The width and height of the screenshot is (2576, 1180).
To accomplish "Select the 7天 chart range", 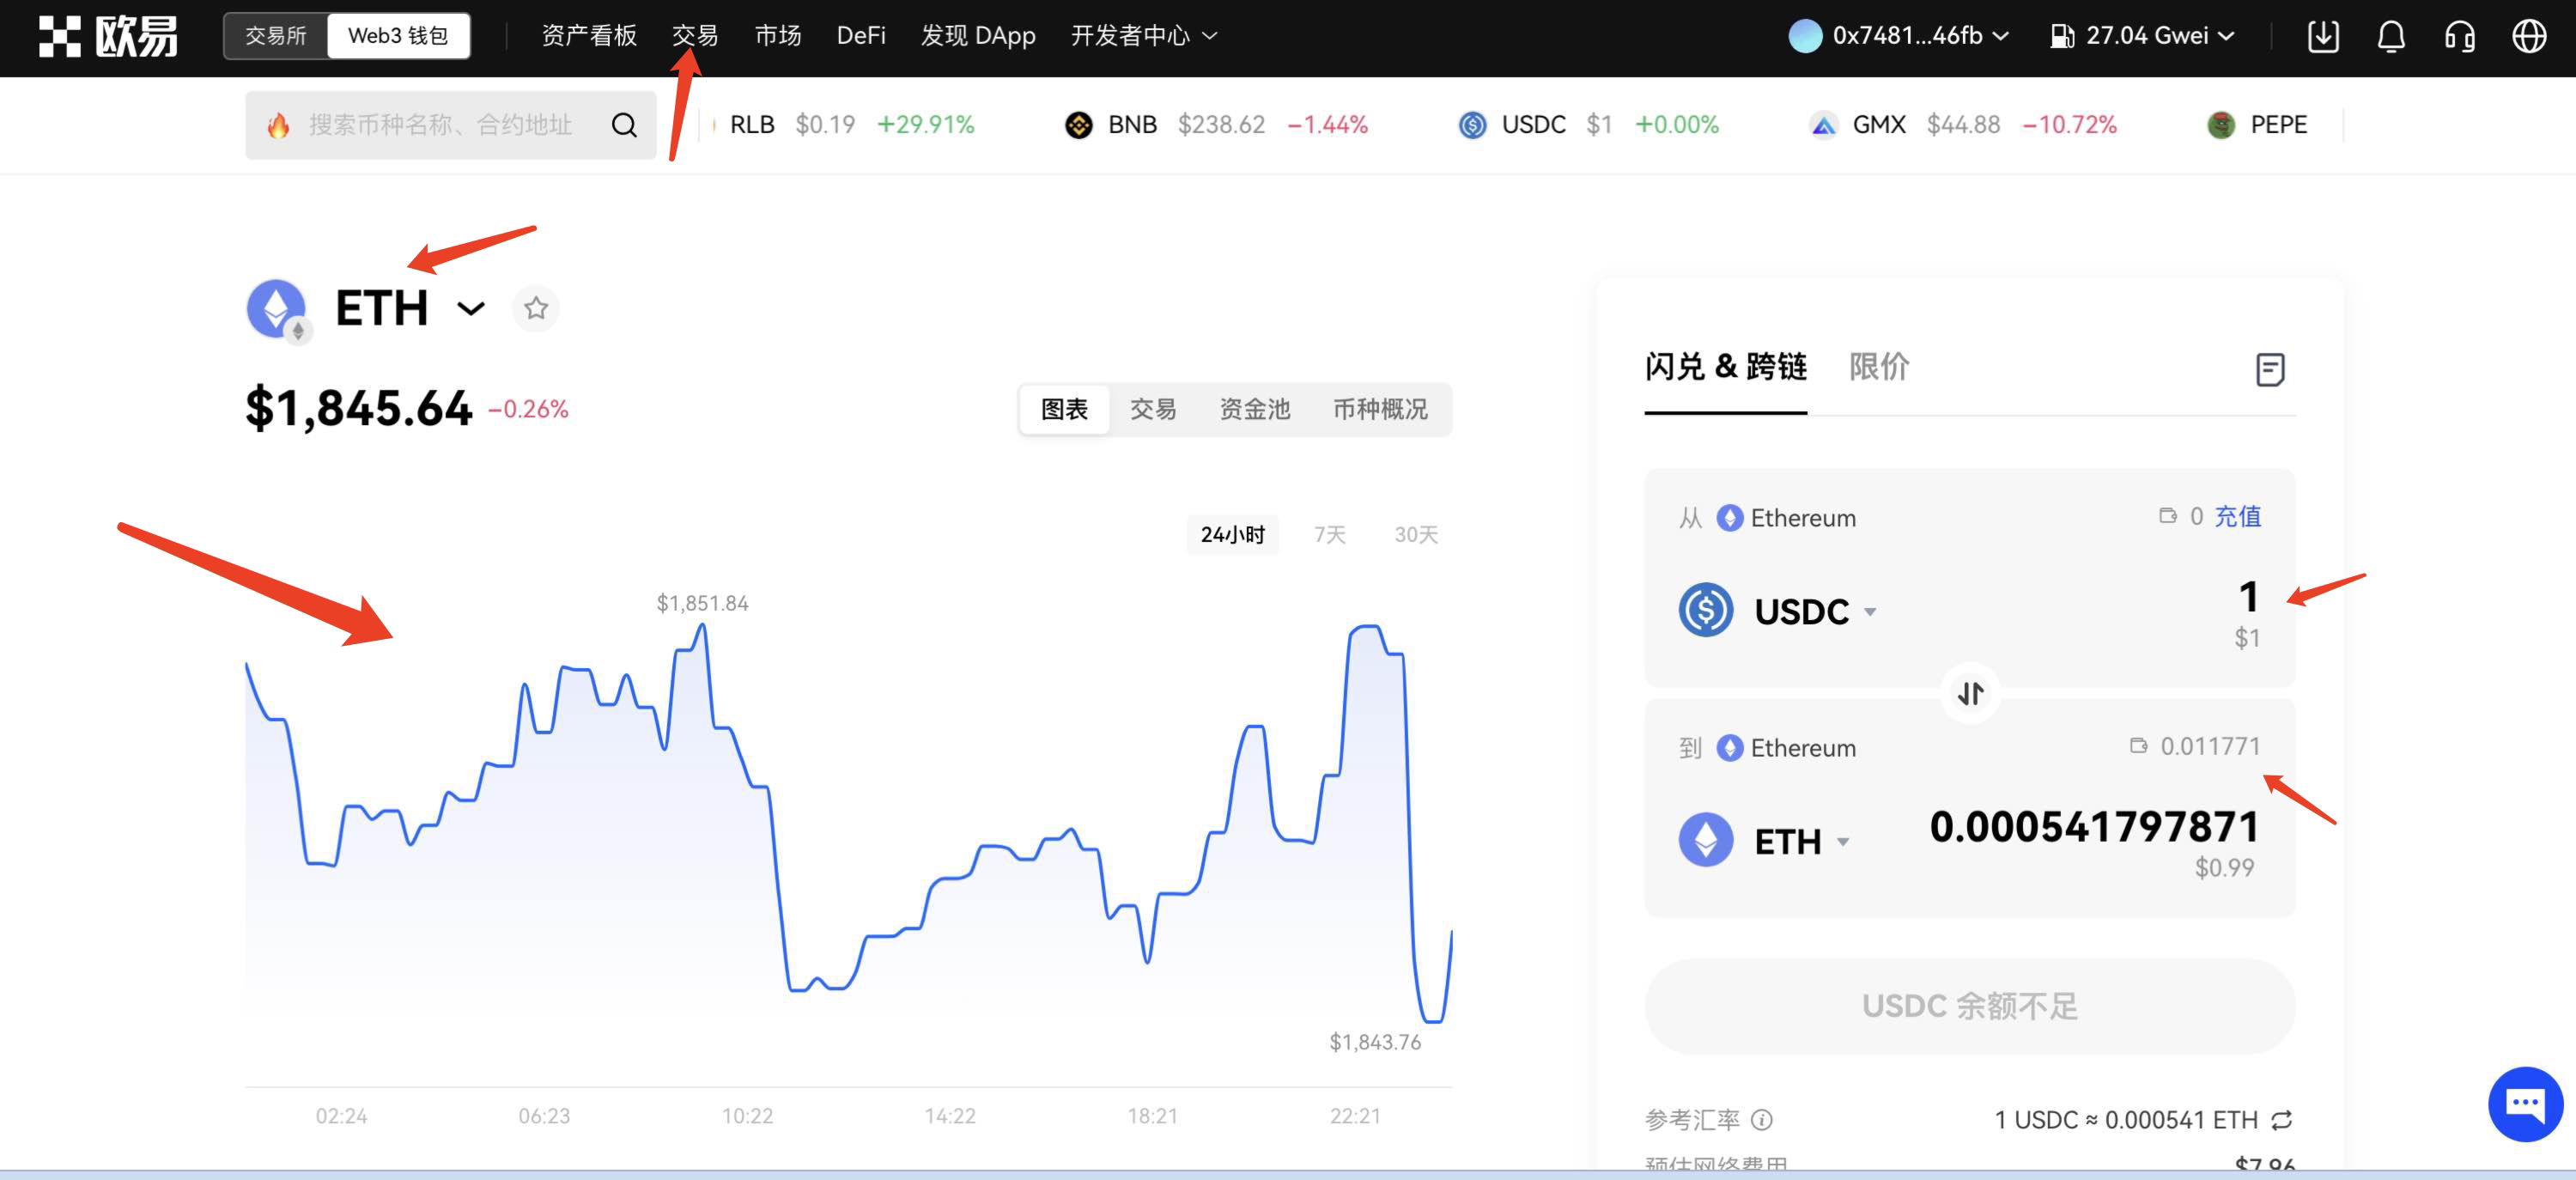I will click(x=1329, y=534).
